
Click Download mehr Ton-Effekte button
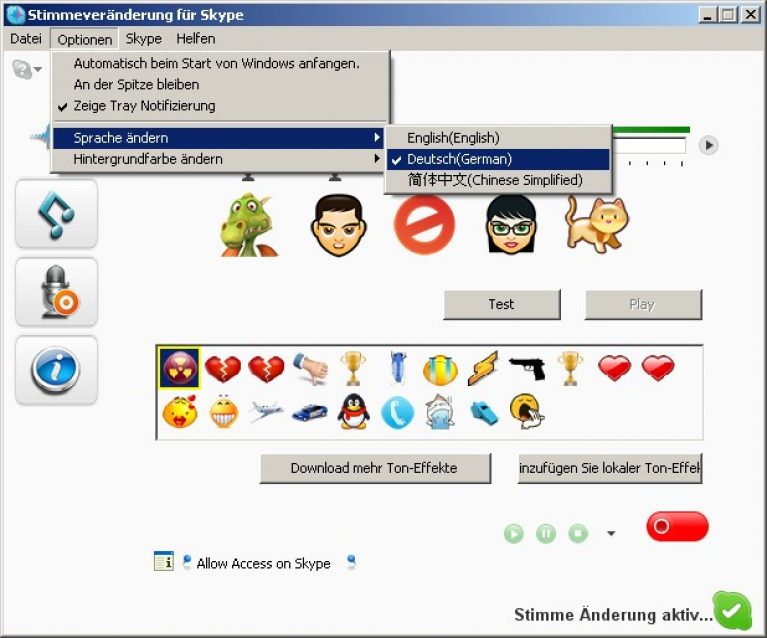375,468
